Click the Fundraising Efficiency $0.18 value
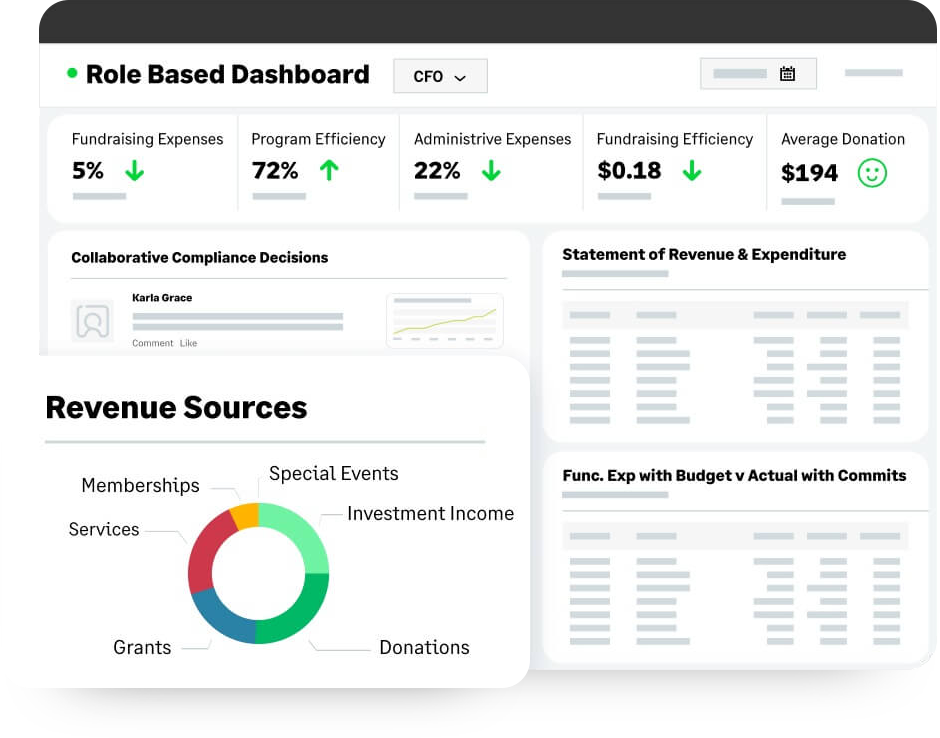 point(629,171)
